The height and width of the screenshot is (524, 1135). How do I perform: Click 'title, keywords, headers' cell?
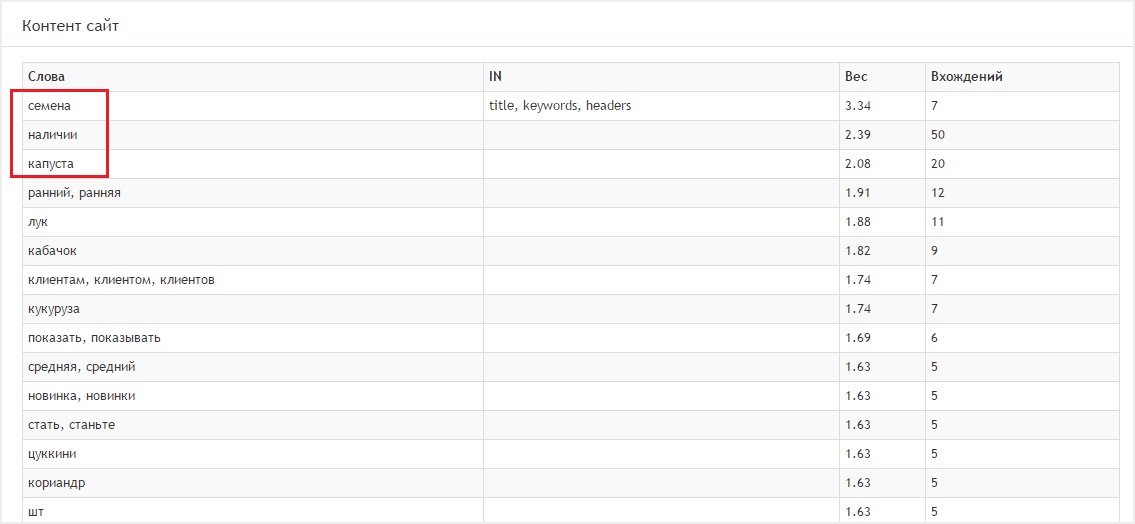click(x=560, y=105)
